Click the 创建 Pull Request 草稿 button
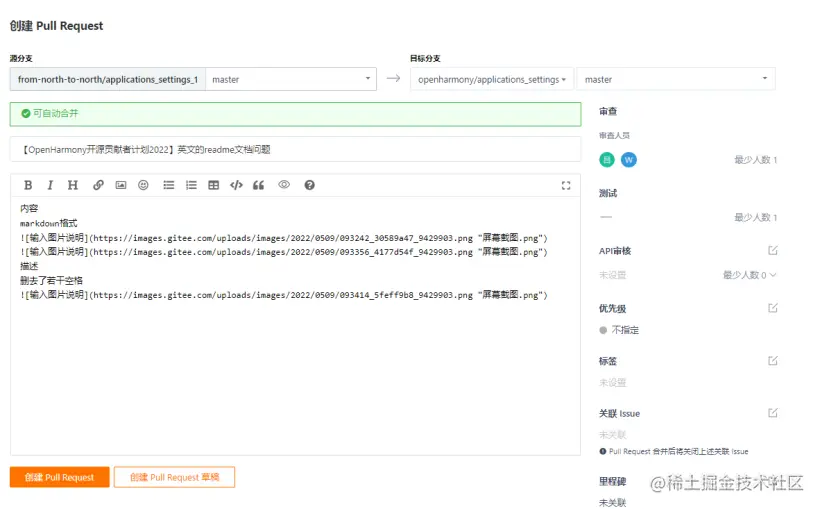 tap(174, 477)
